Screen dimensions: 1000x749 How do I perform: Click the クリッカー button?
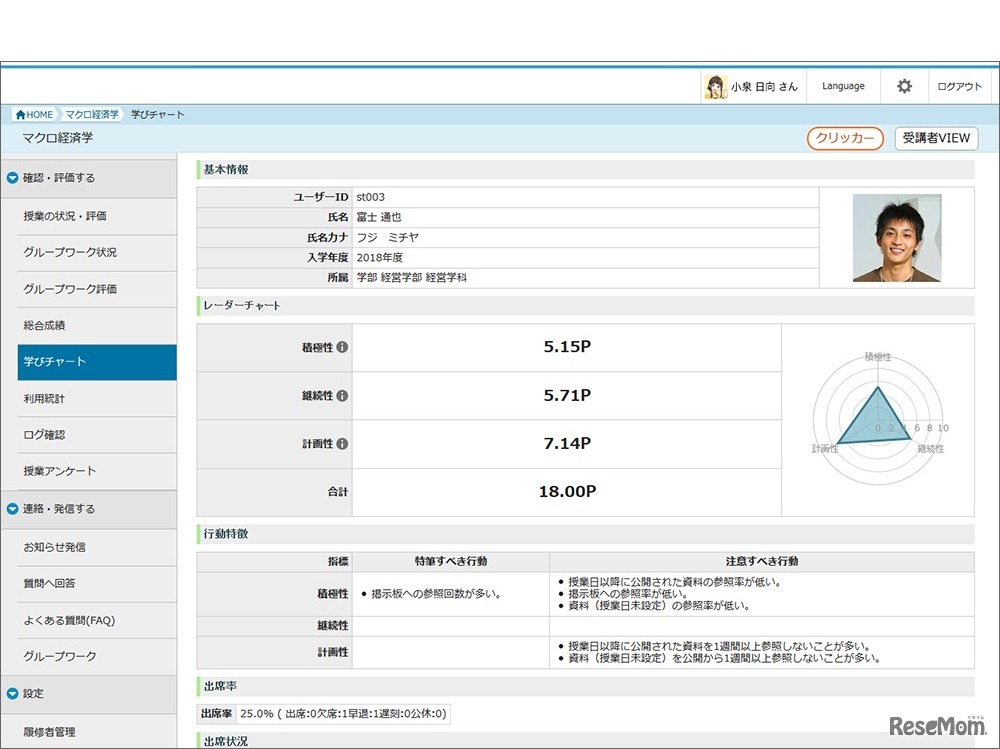click(844, 139)
